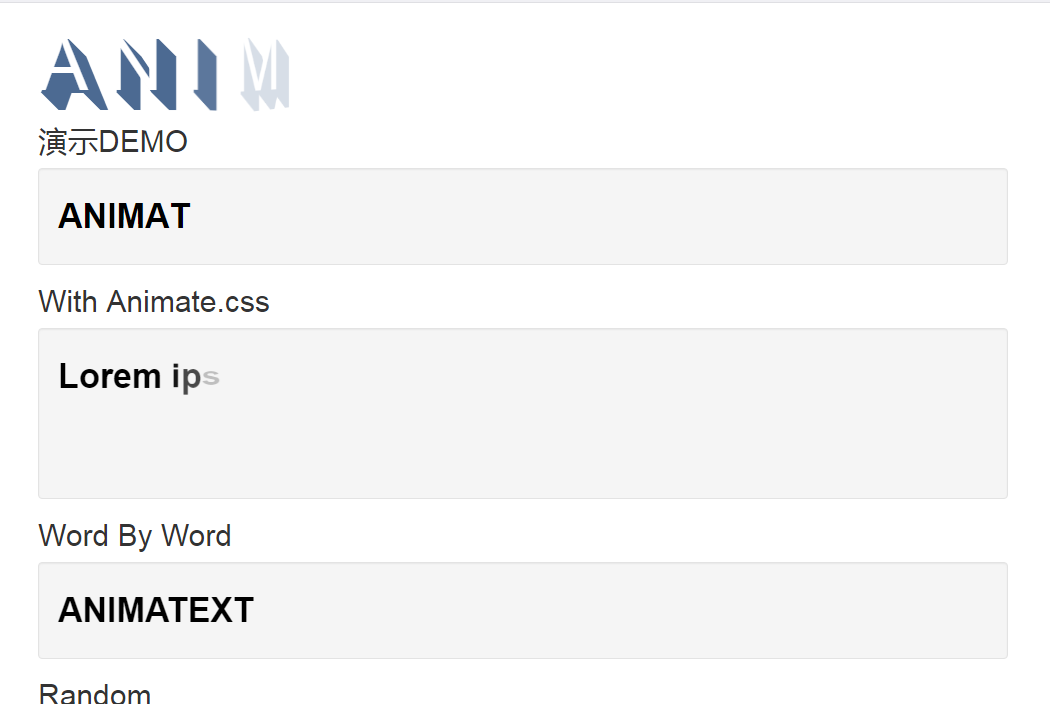Click the Chinese characters 演示 in the heading

tap(68, 142)
